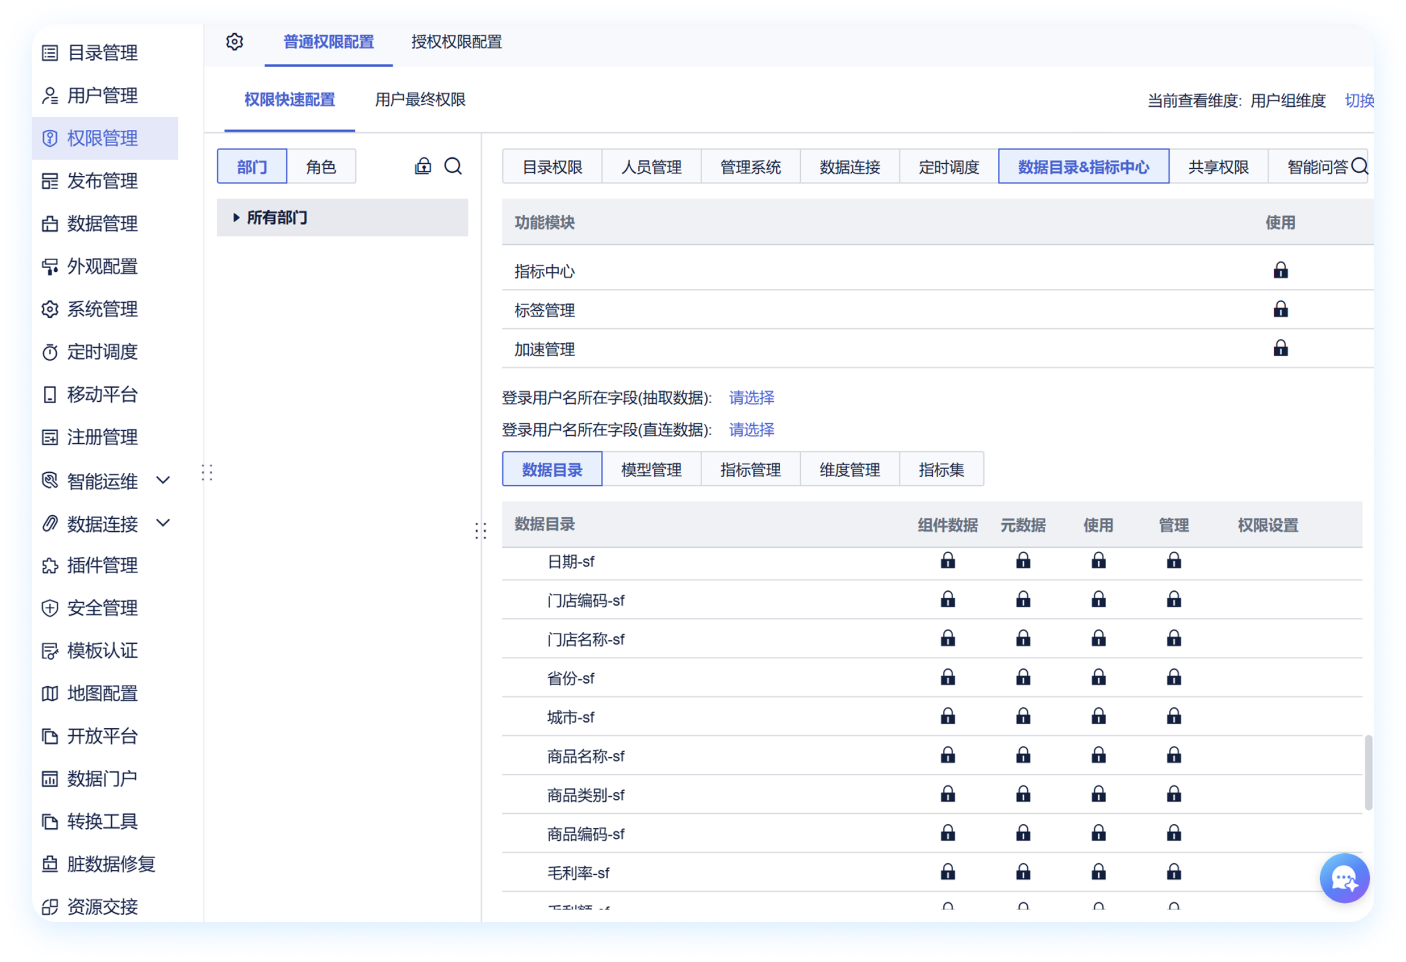Click the settings gear icon beside 普通权限配置
Image resolution: width=1406 pixels, height=962 pixels.
tap(235, 42)
